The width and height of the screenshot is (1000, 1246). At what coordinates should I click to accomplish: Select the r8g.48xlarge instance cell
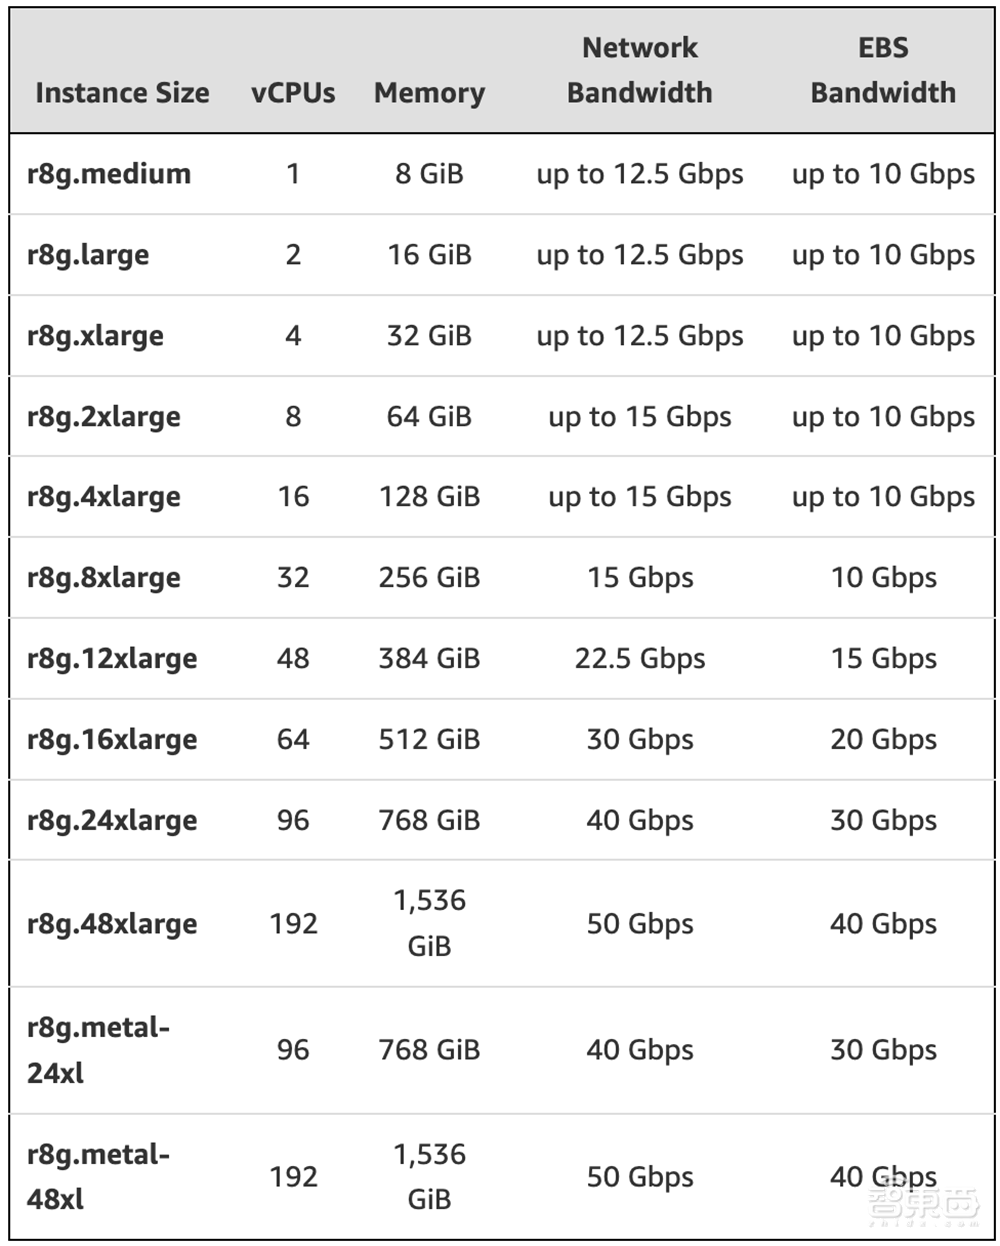[112, 924]
